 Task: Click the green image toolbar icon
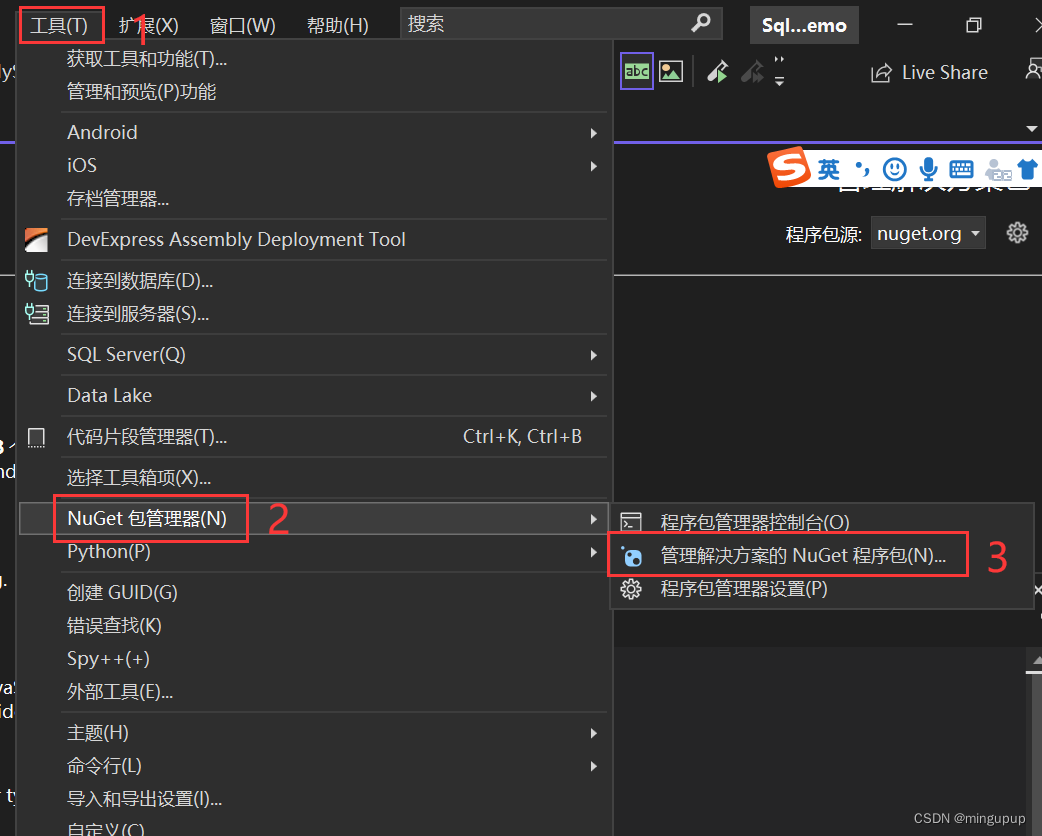670,71
